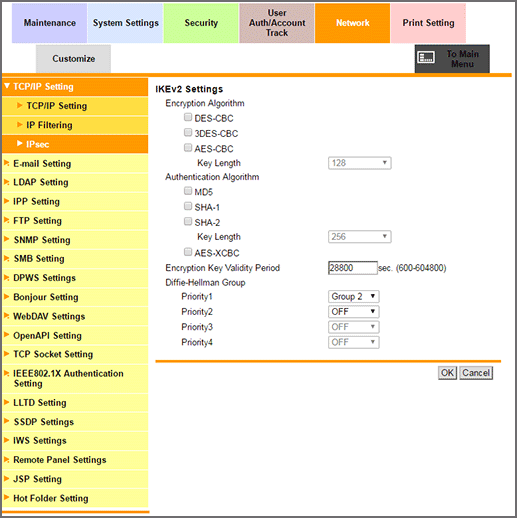Click the Encryption Key Validity Period field
Screen dimensions: 517x518
[353, 268]
